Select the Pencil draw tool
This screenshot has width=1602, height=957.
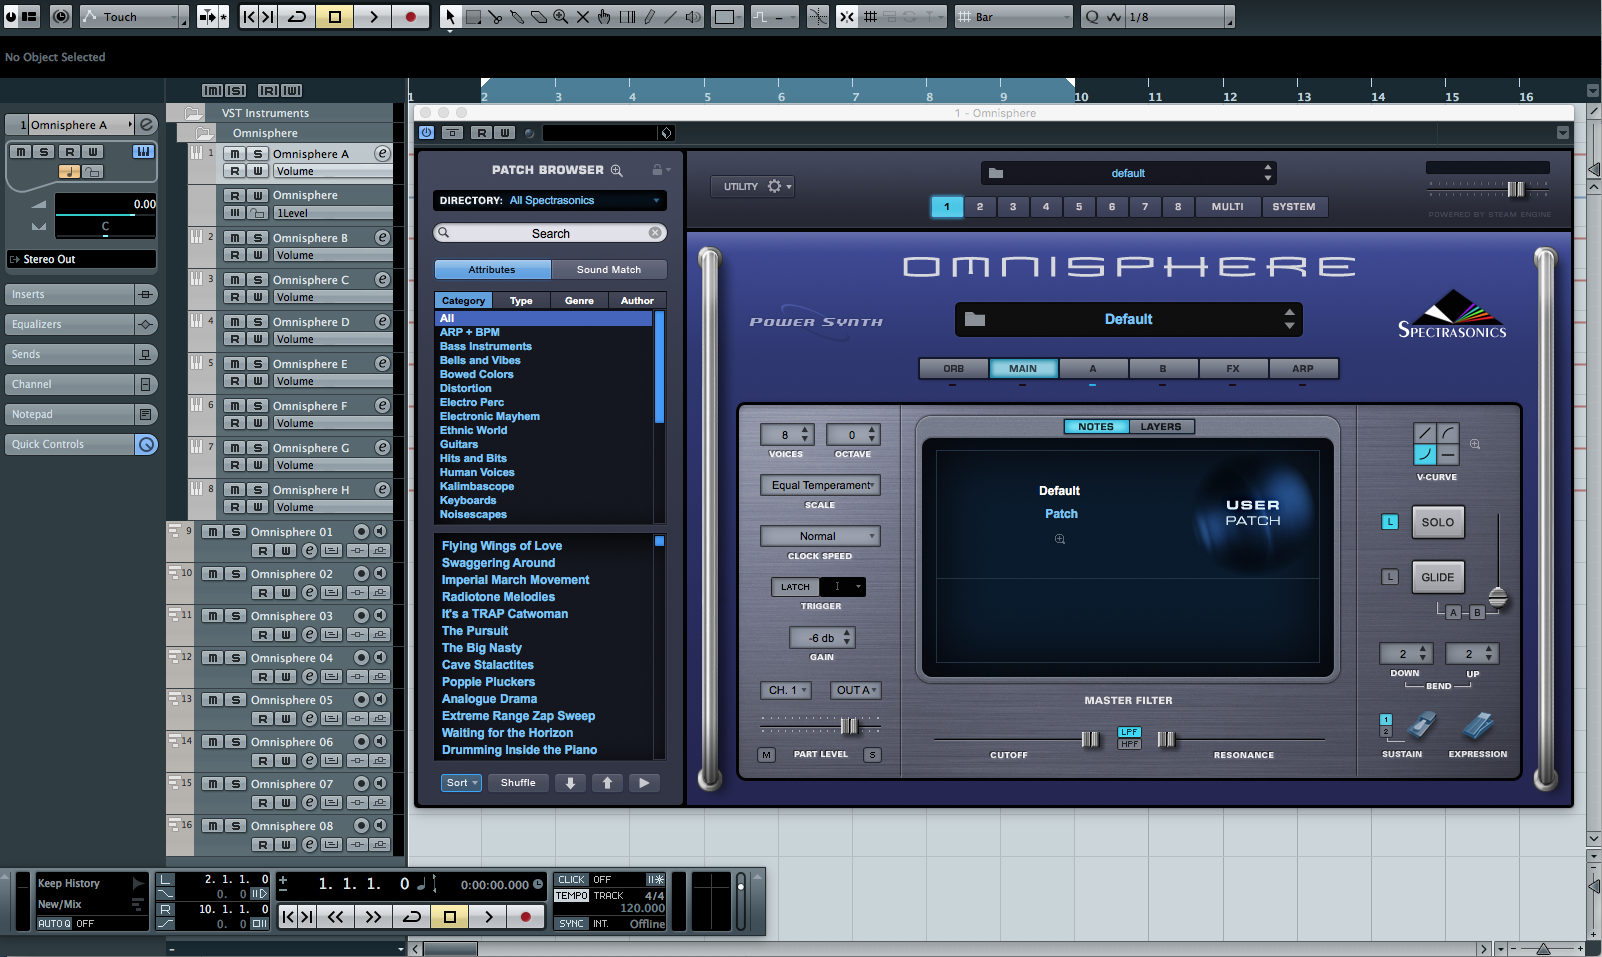point(649,16)
